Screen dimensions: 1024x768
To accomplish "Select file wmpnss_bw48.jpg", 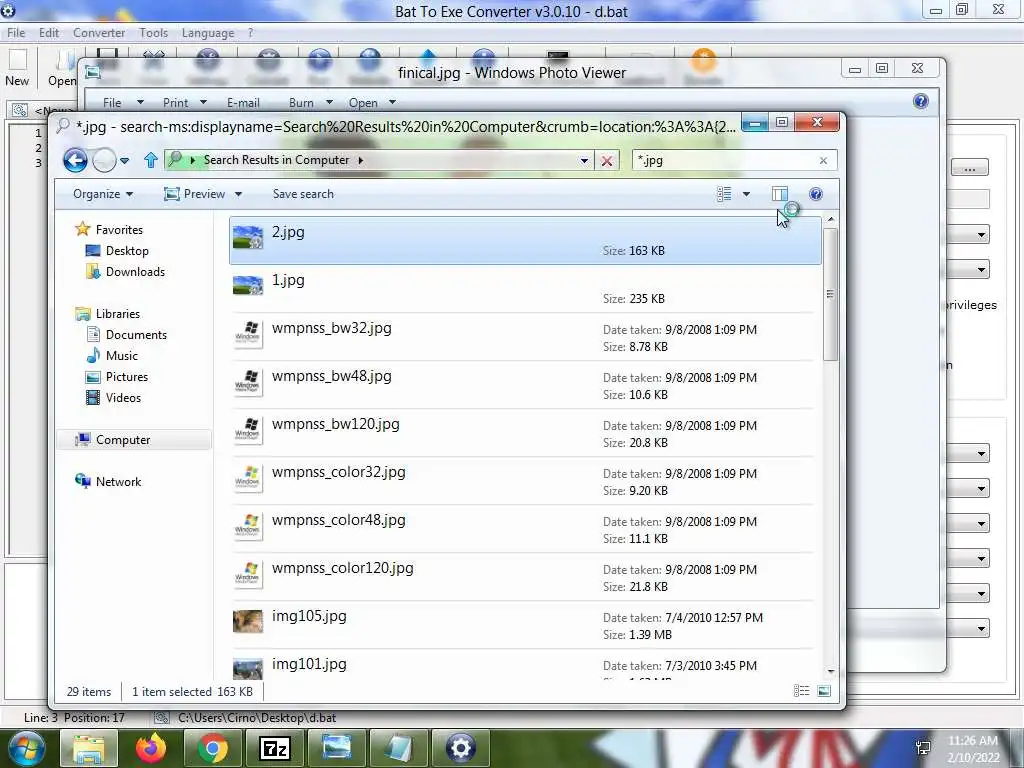I will [x=524, y=385].
